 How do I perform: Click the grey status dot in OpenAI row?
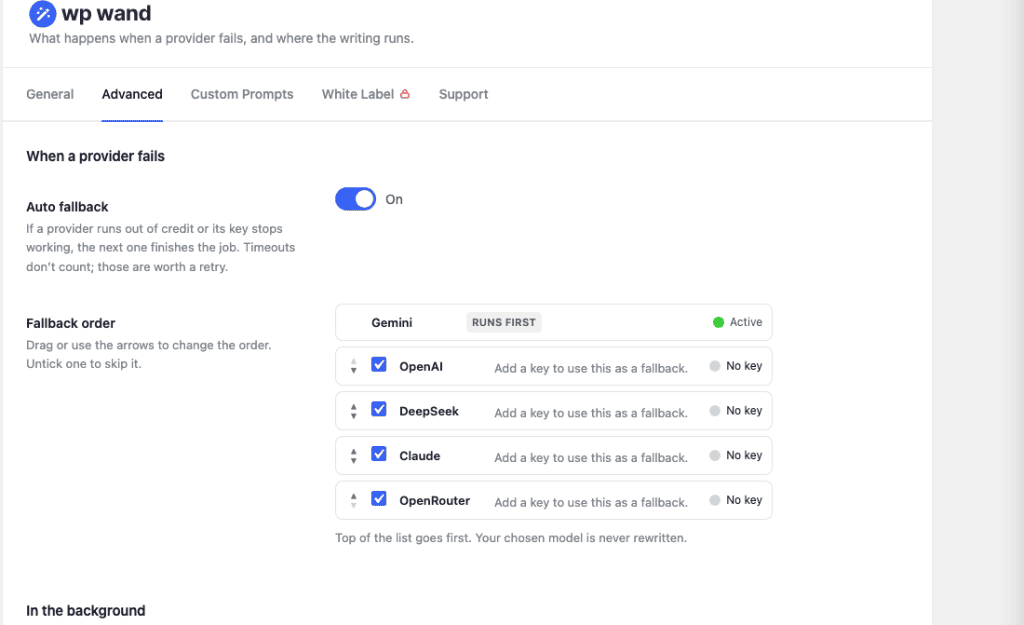[714, 366]
